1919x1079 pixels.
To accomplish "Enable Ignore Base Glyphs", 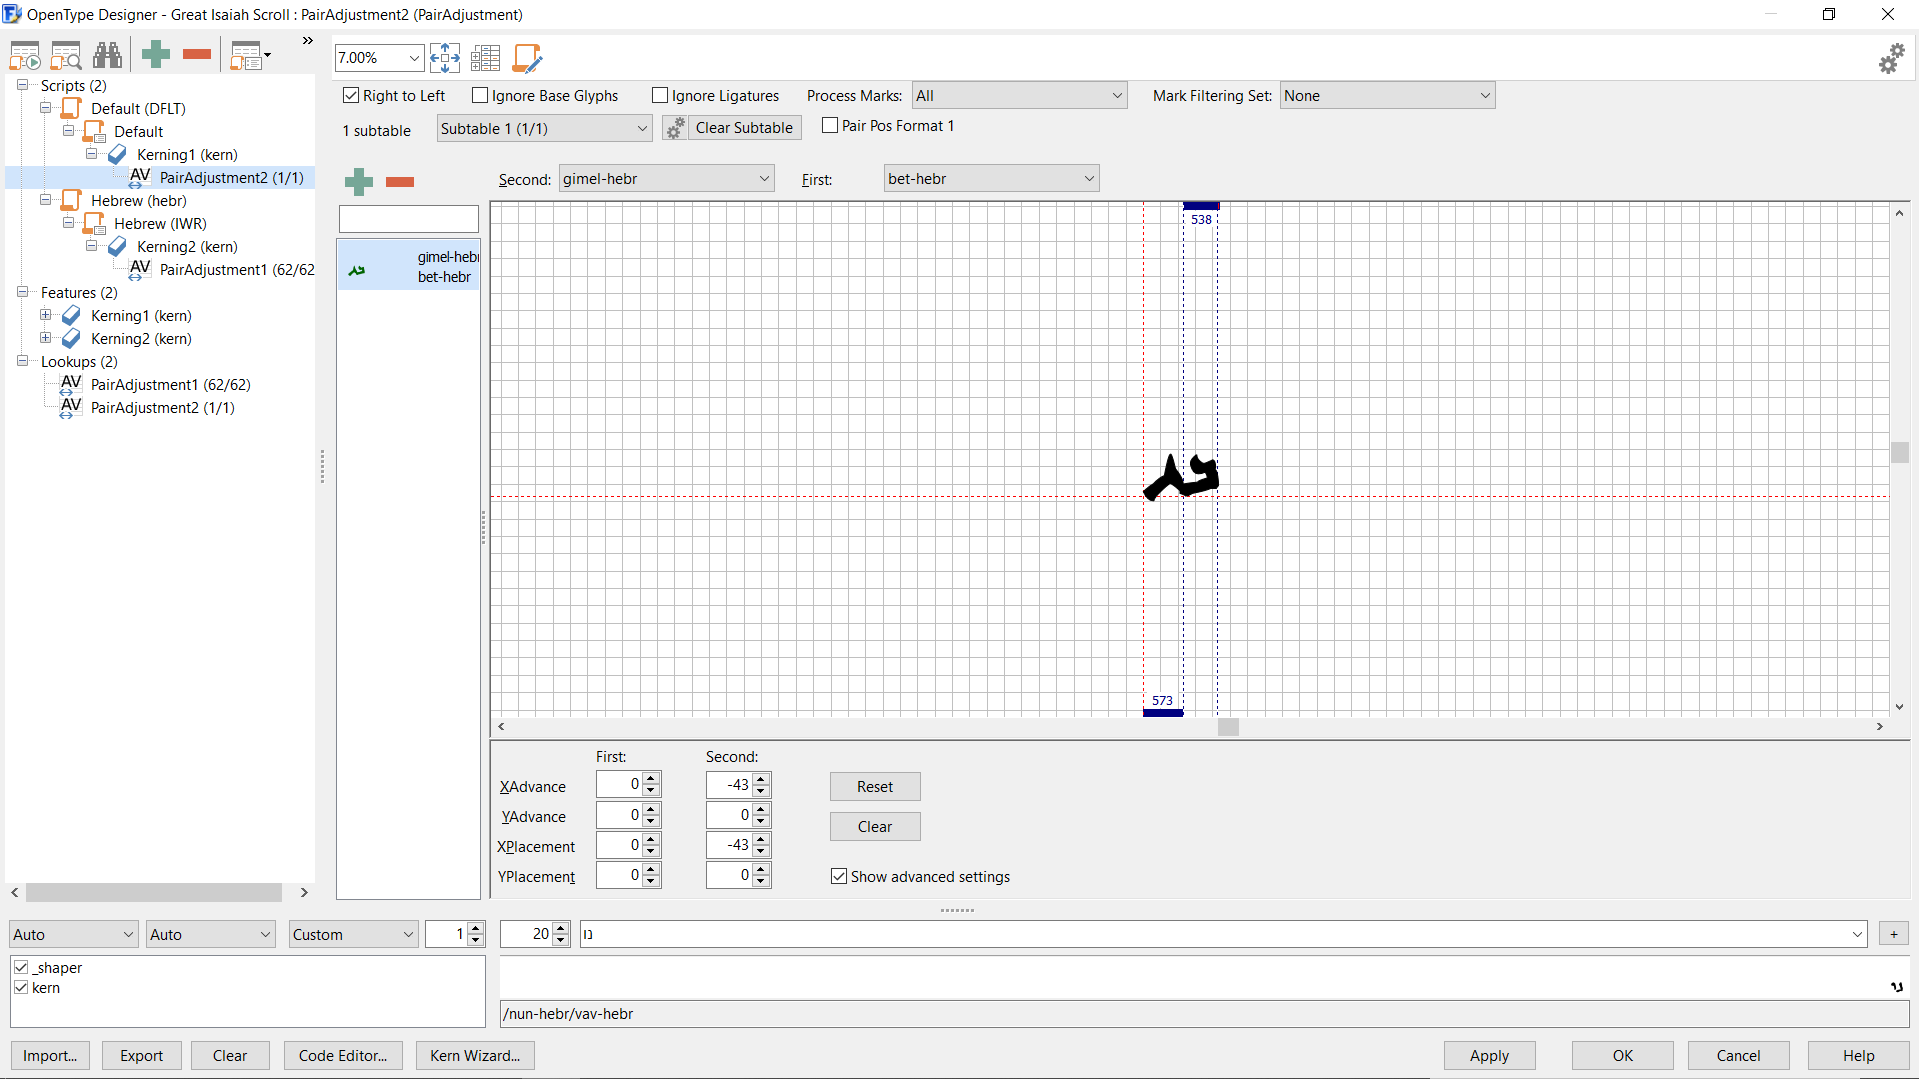I will (x=480, y=95).
